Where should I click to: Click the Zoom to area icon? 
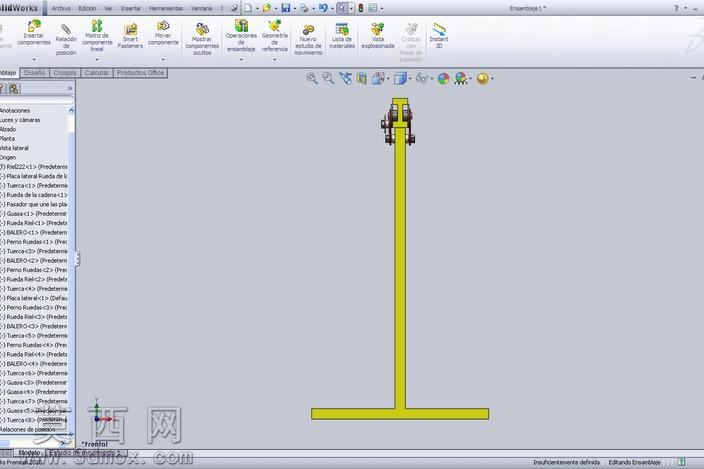[328, 79]
